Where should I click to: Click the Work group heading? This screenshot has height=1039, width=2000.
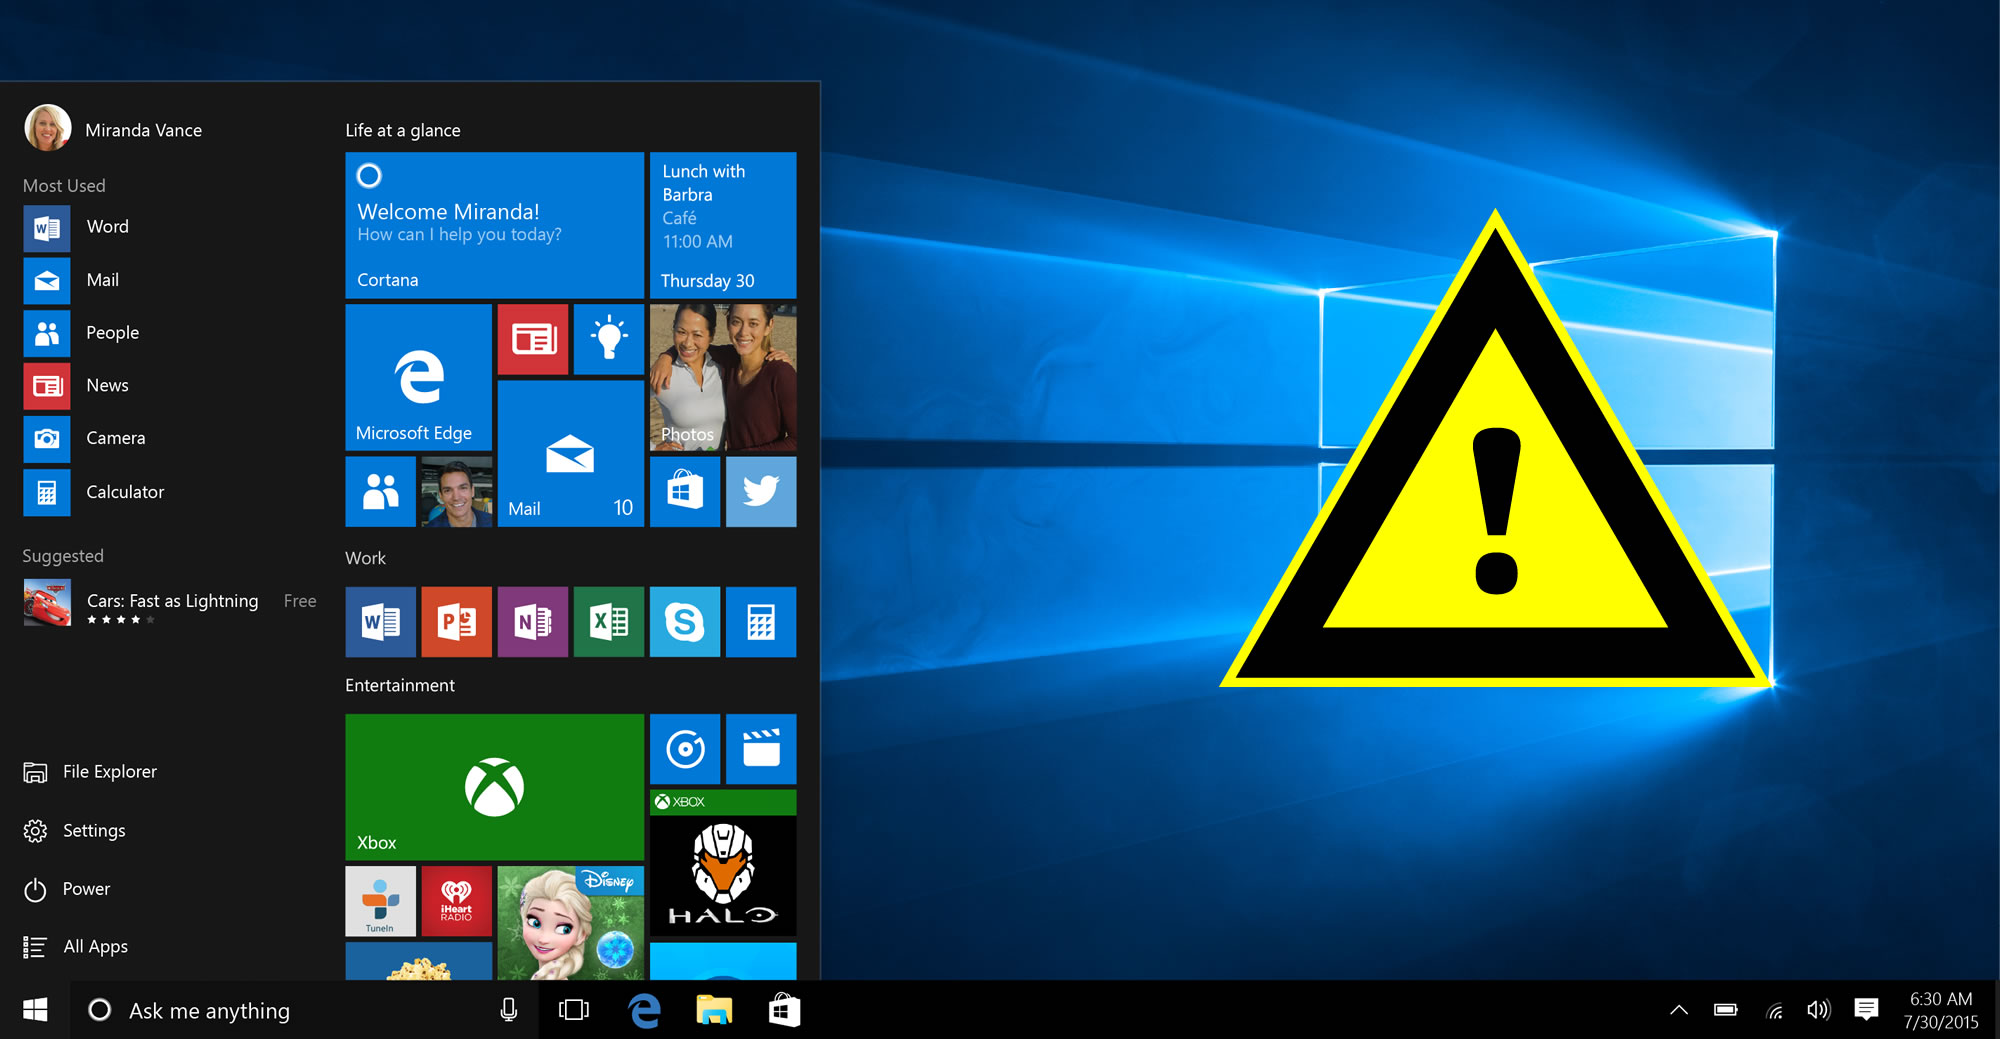365,558
